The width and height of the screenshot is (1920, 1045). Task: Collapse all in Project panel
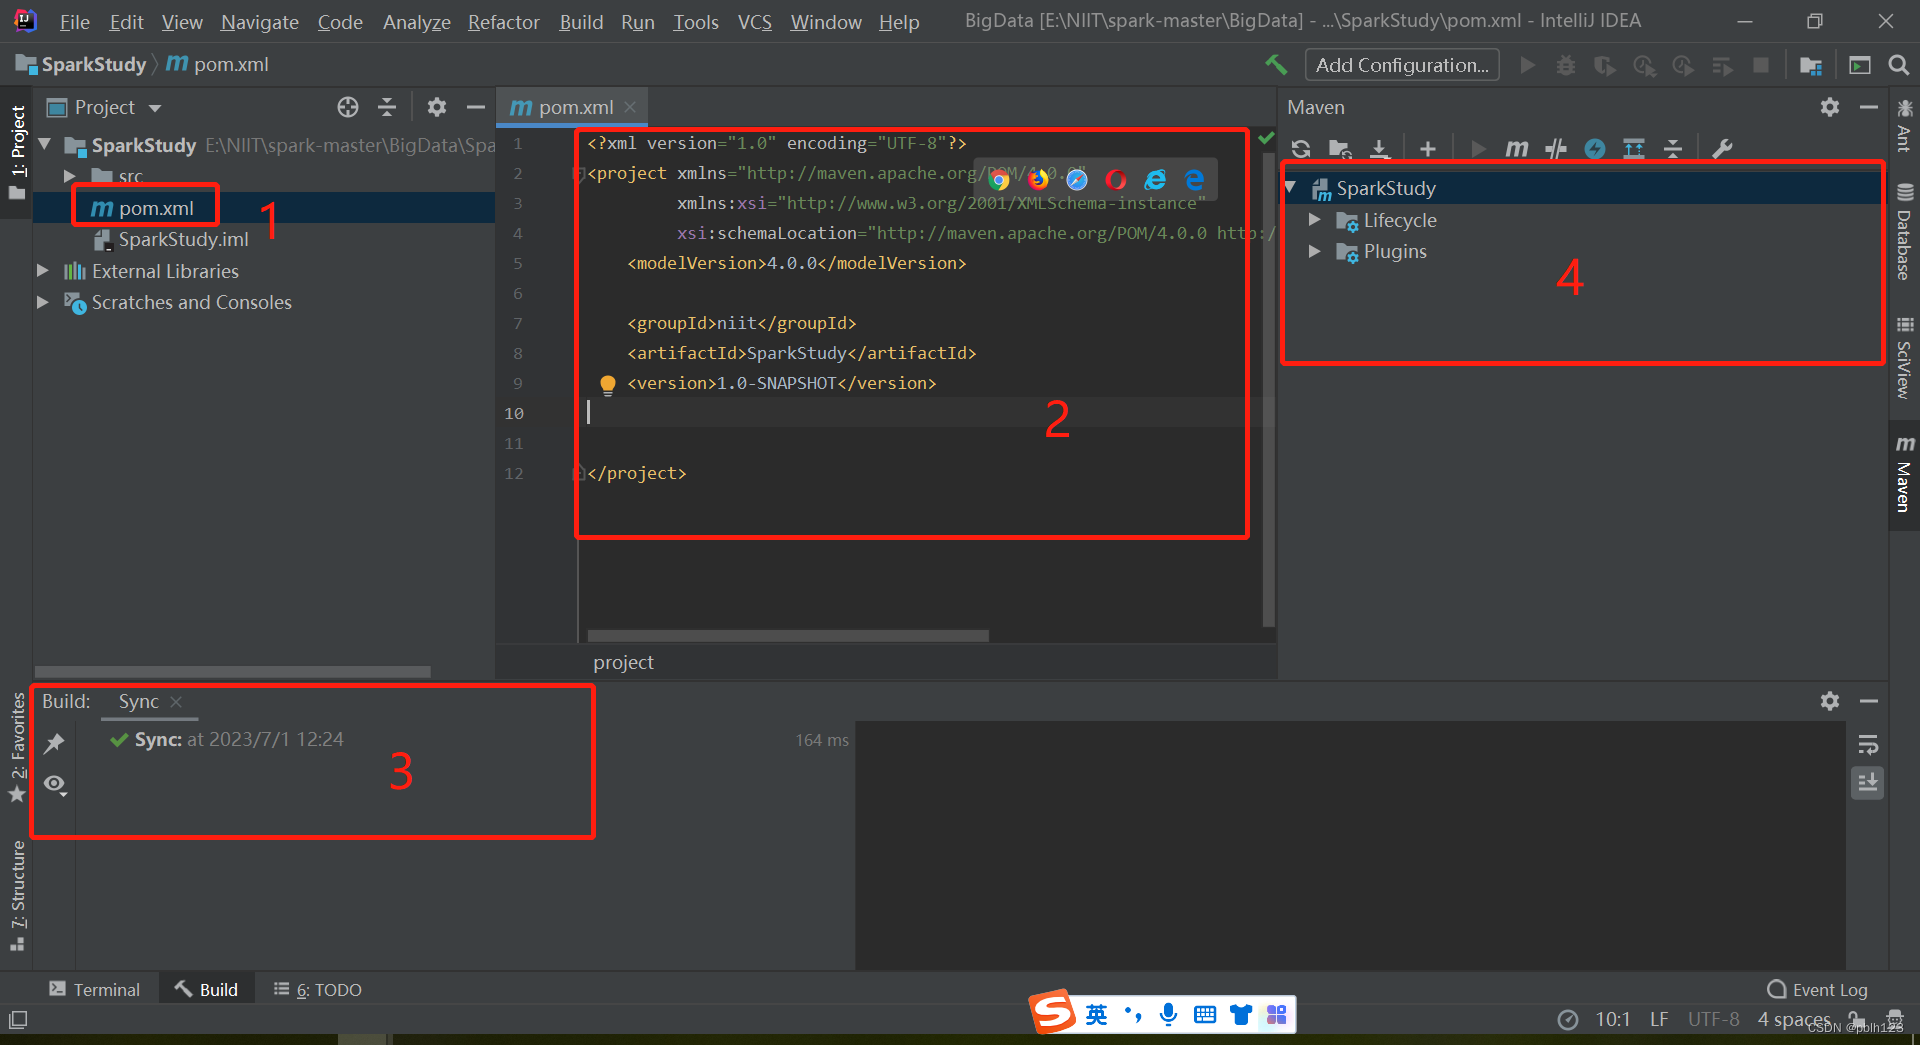pyautogui.click(x=387, y=107)
